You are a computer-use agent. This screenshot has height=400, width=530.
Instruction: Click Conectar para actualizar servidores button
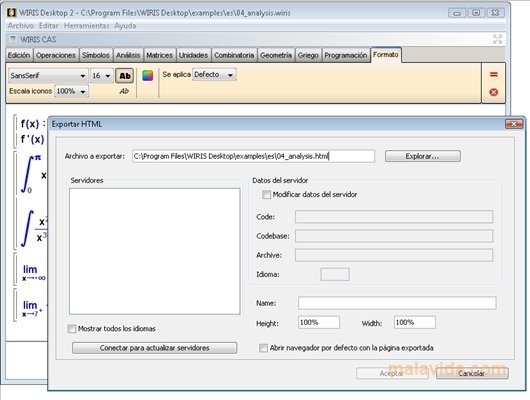[x=154, y=348]
